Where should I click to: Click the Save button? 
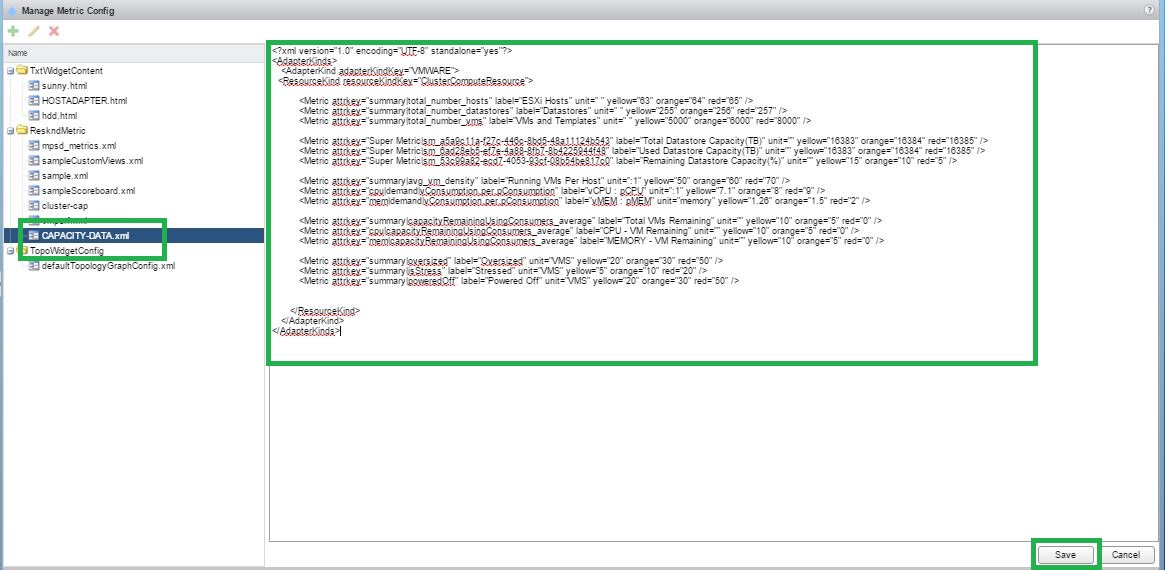tap(1065, 554)
